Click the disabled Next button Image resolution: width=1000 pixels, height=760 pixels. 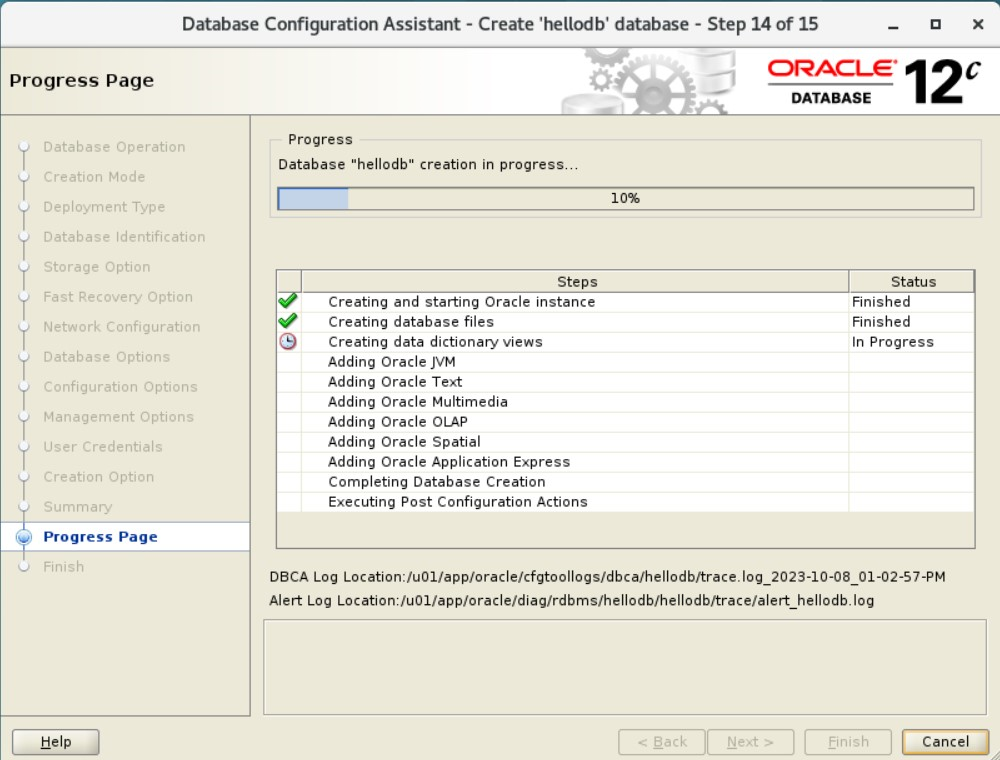(751, 742)
